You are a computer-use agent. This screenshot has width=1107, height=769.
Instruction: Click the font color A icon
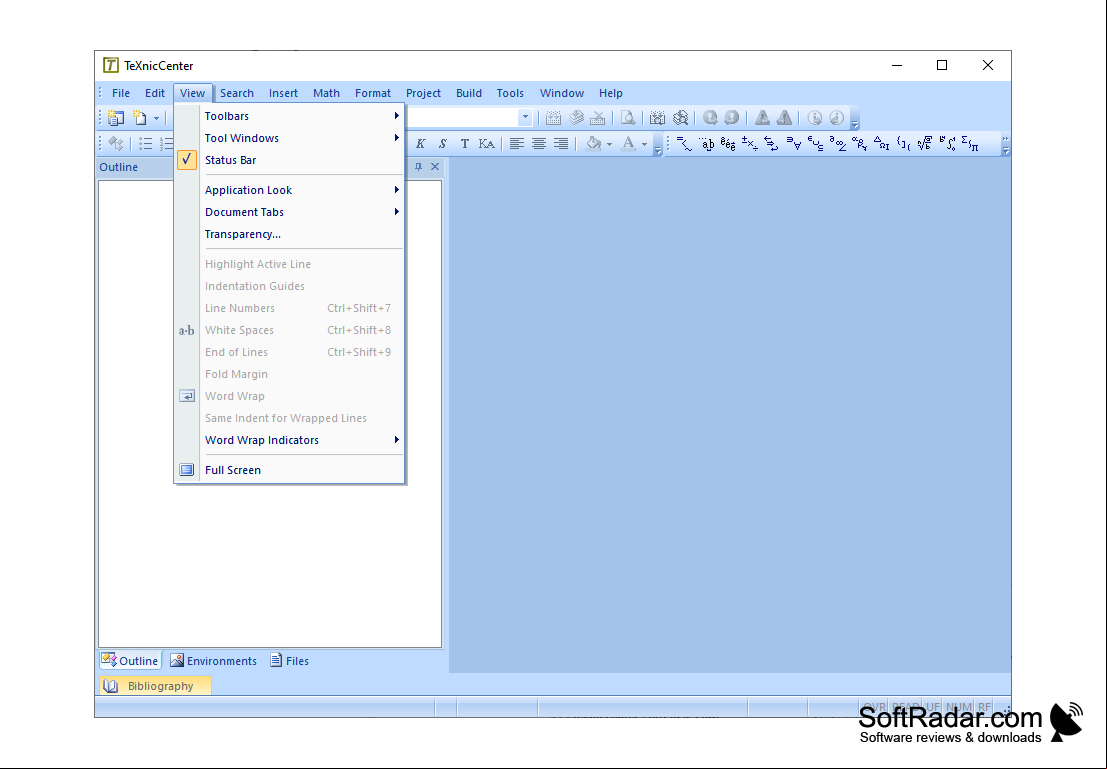(628, 144)
